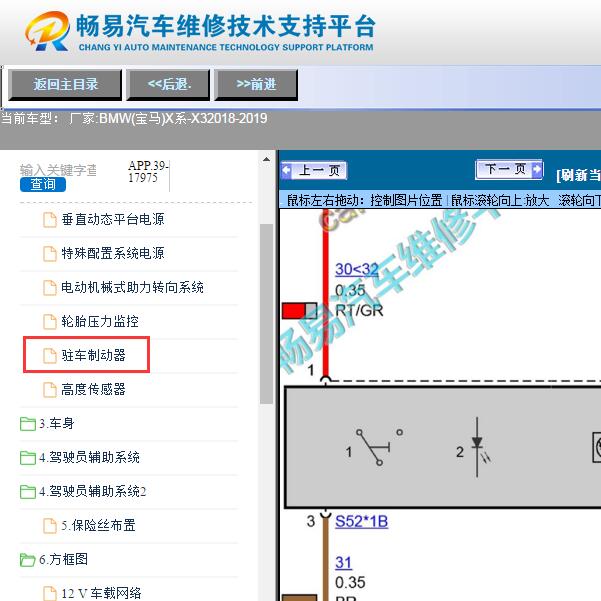Open 轮胎压力监控 entry

coord(100,321)
